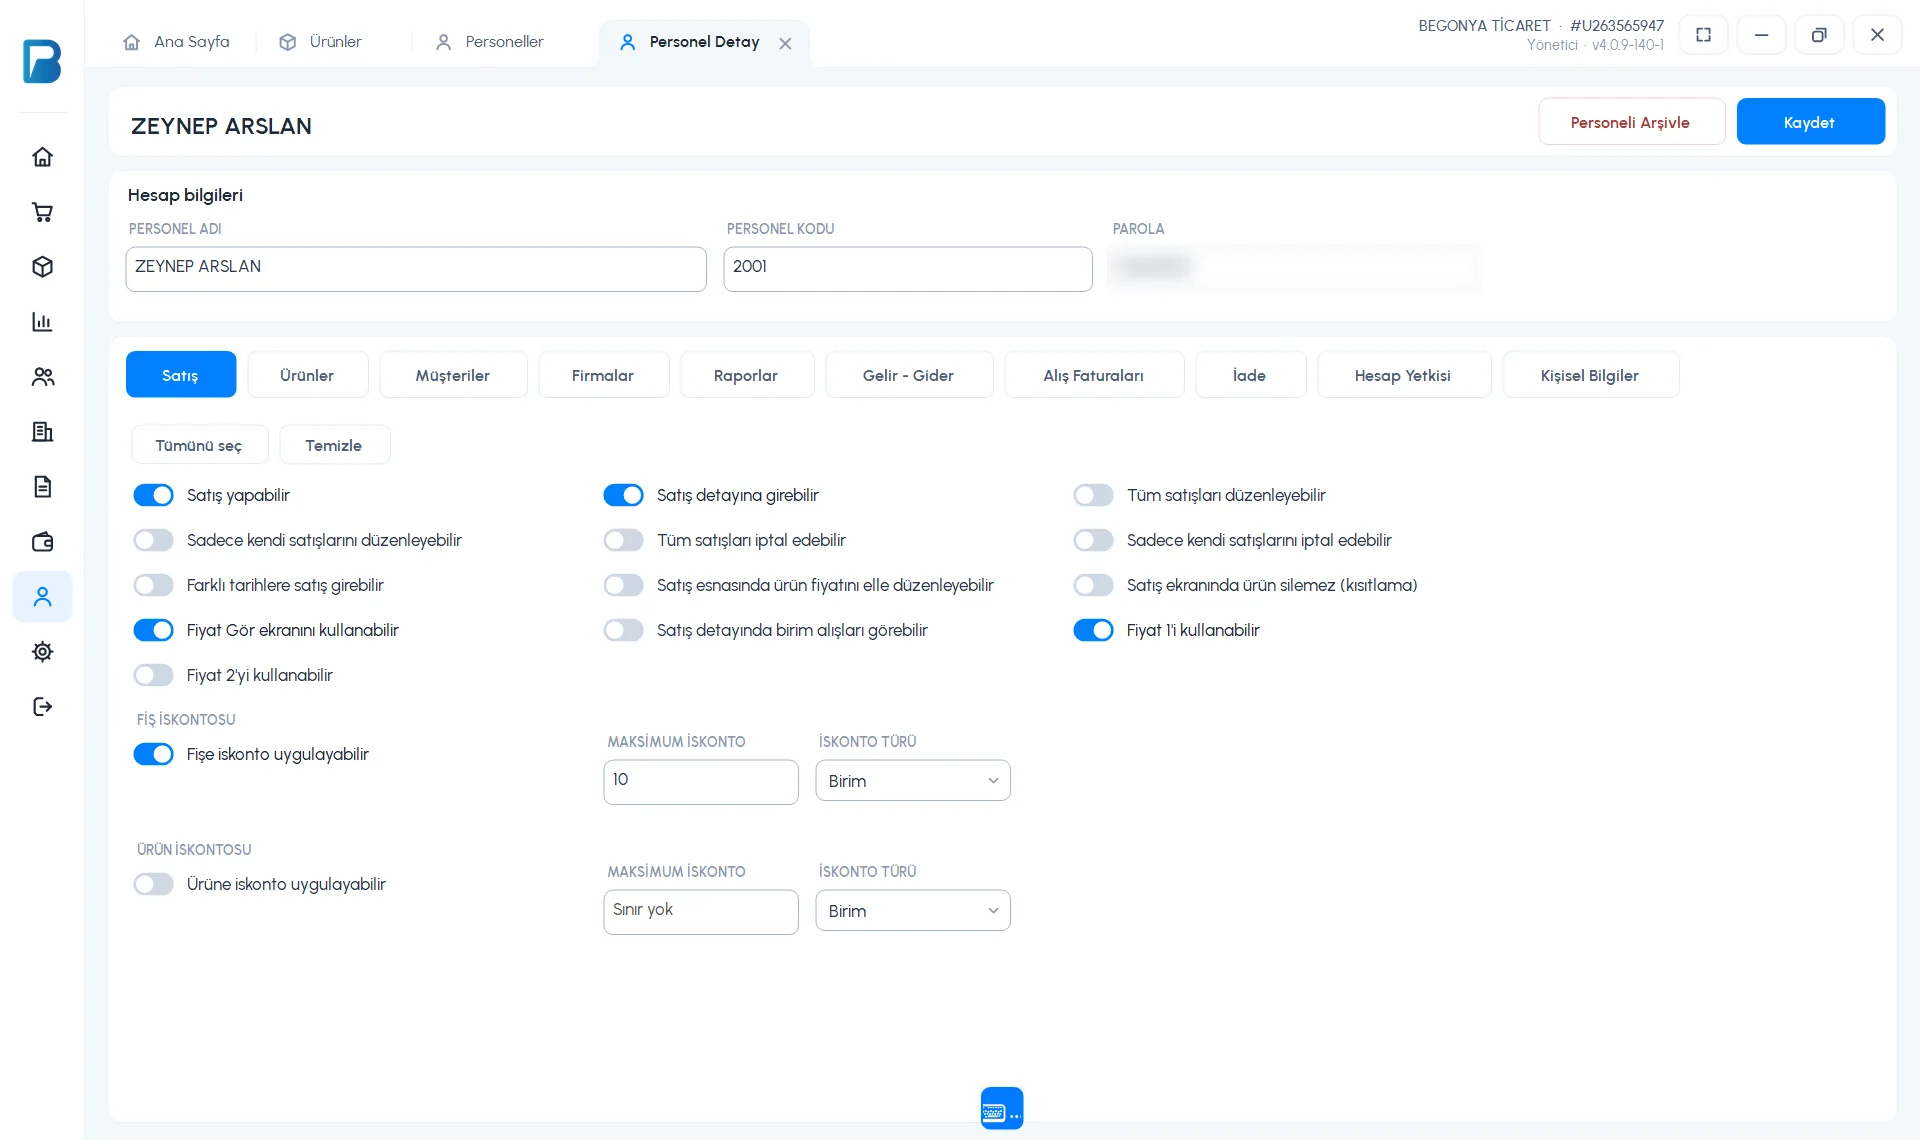The image size is (1920, 1140).
Task: Open the settings gear icon in sidebar
Action: 42,652
